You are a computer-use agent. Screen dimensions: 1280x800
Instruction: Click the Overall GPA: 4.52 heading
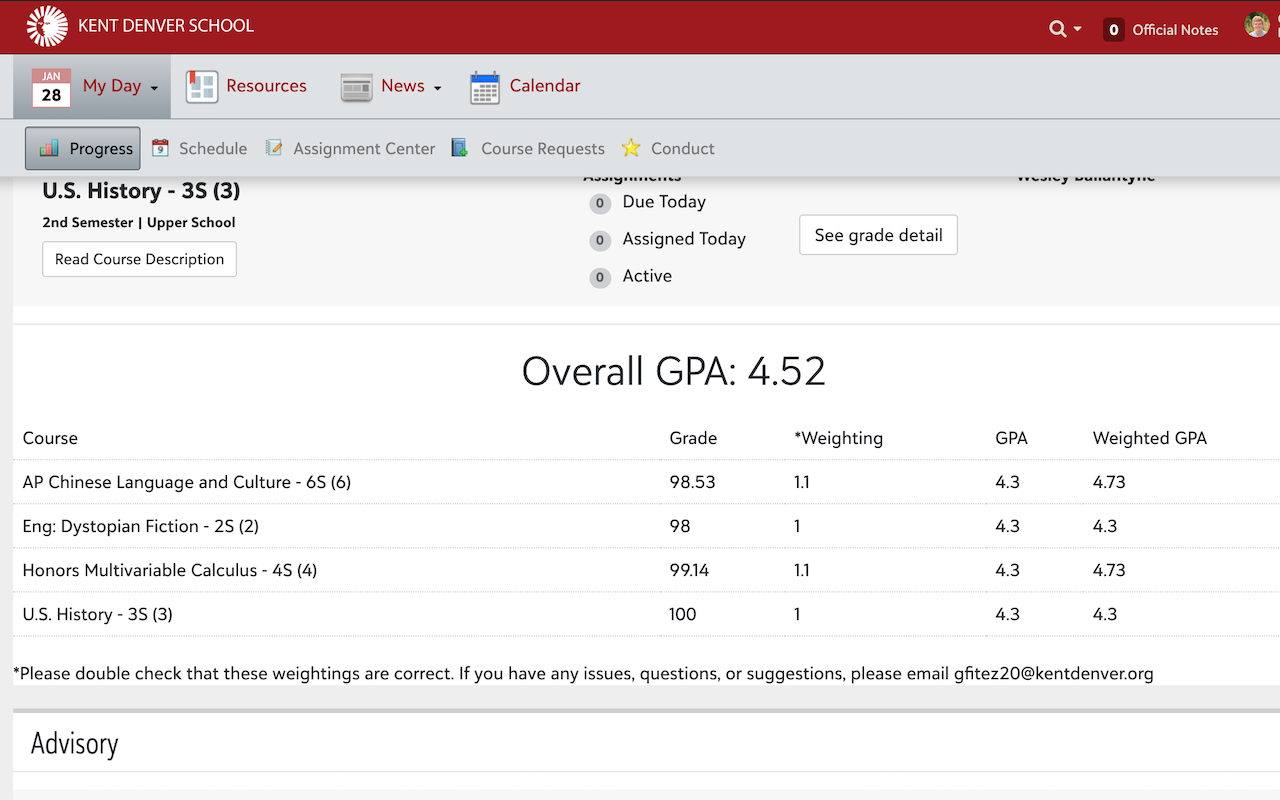click(x=674, y=371)
